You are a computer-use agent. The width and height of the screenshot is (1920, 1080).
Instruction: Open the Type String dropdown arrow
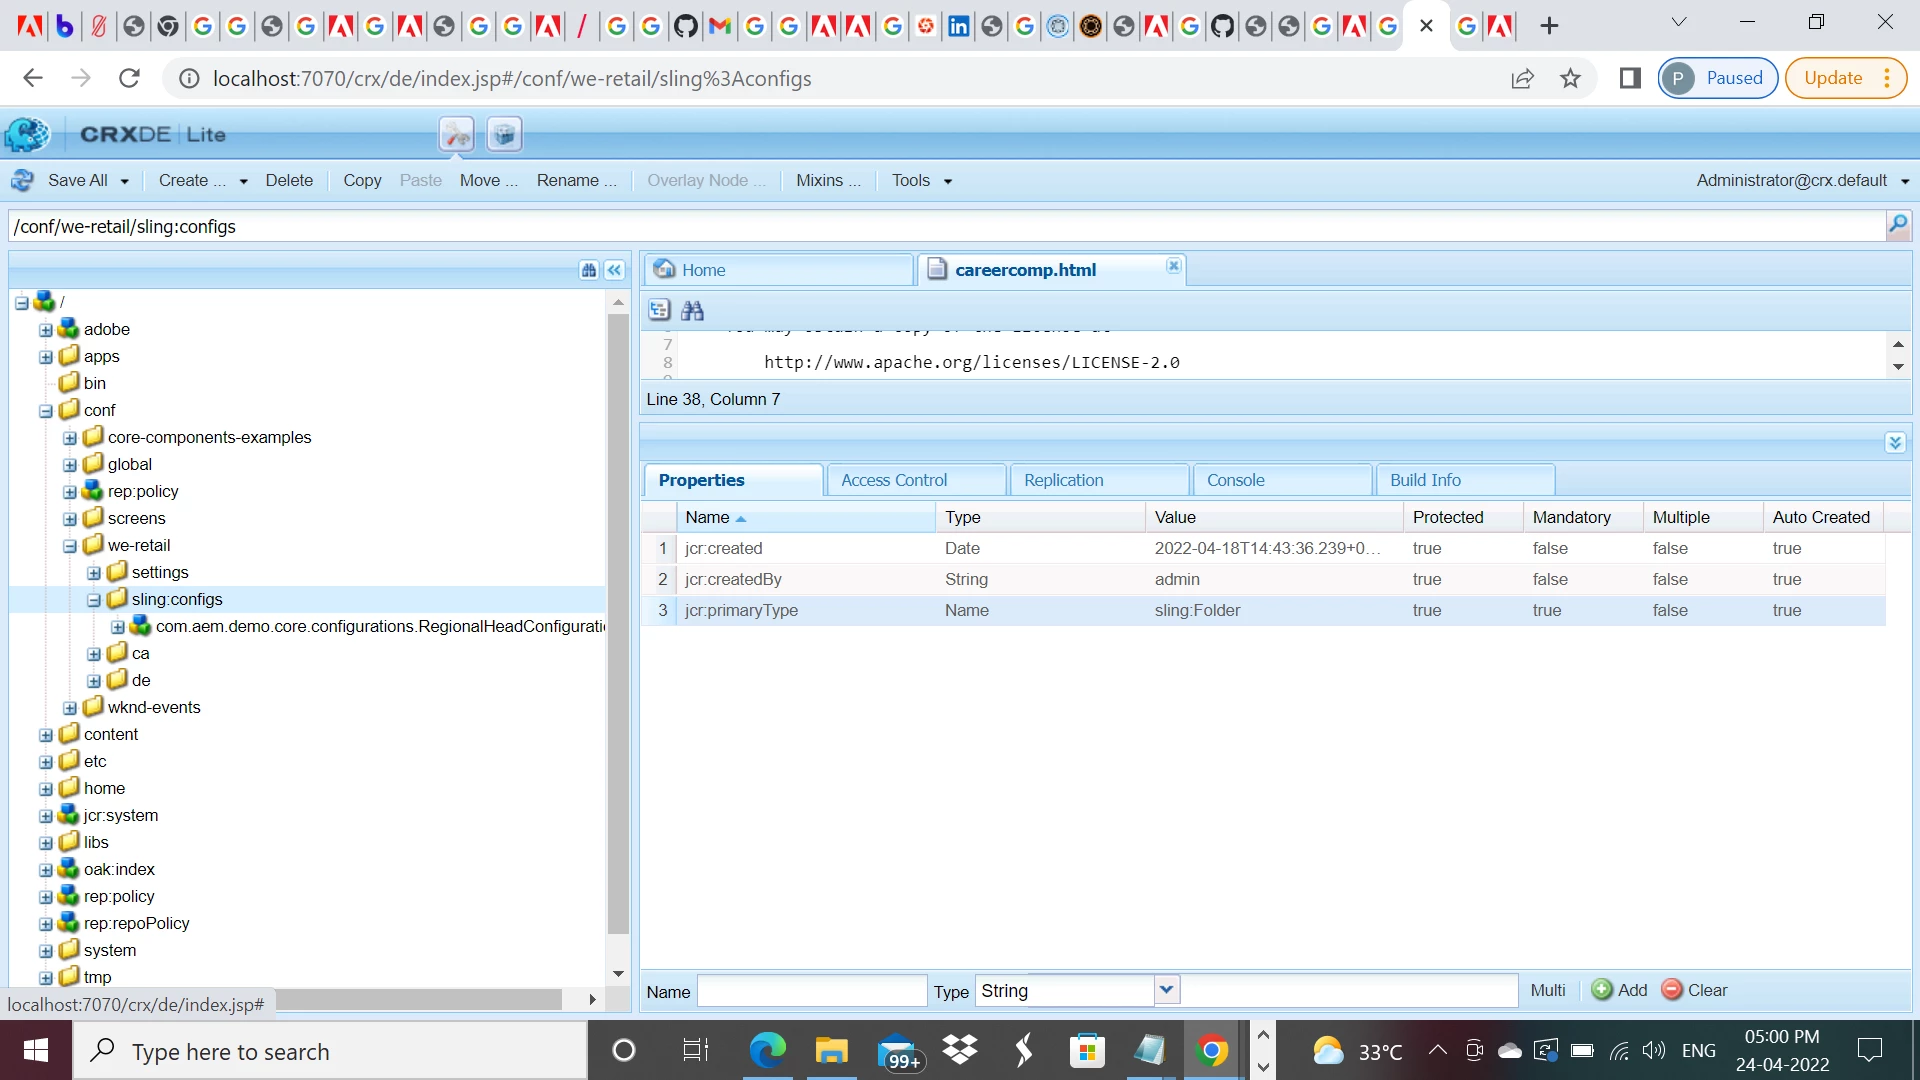pos(1166,990)
